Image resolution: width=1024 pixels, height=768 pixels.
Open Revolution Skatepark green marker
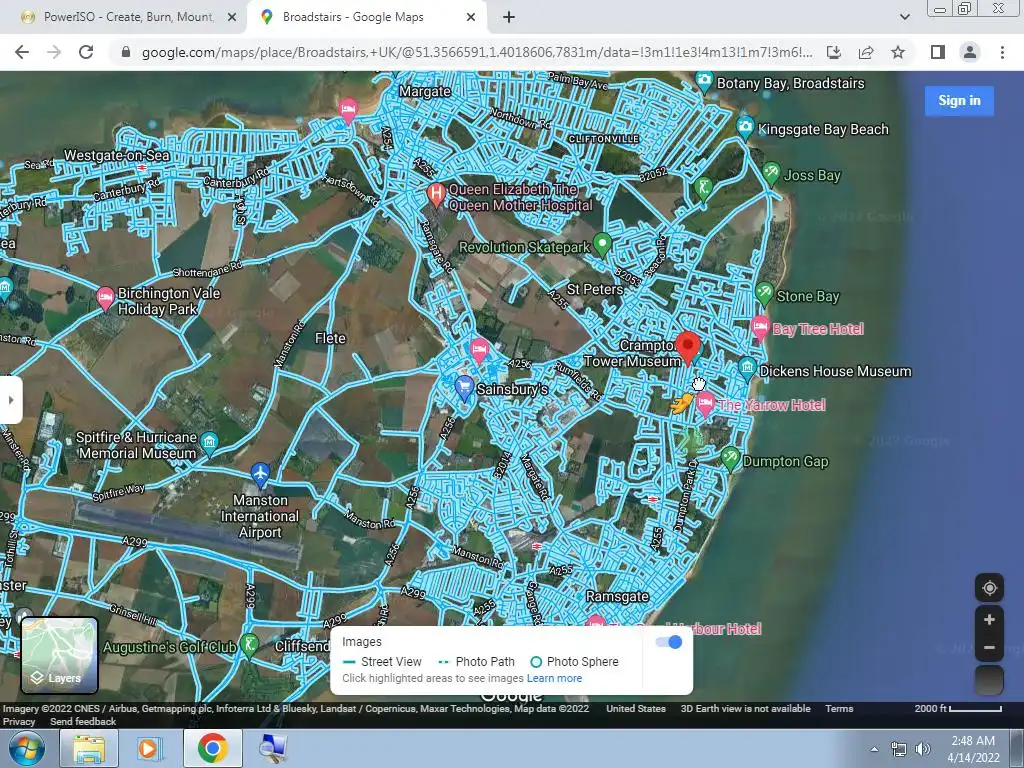tap(602, 244)
